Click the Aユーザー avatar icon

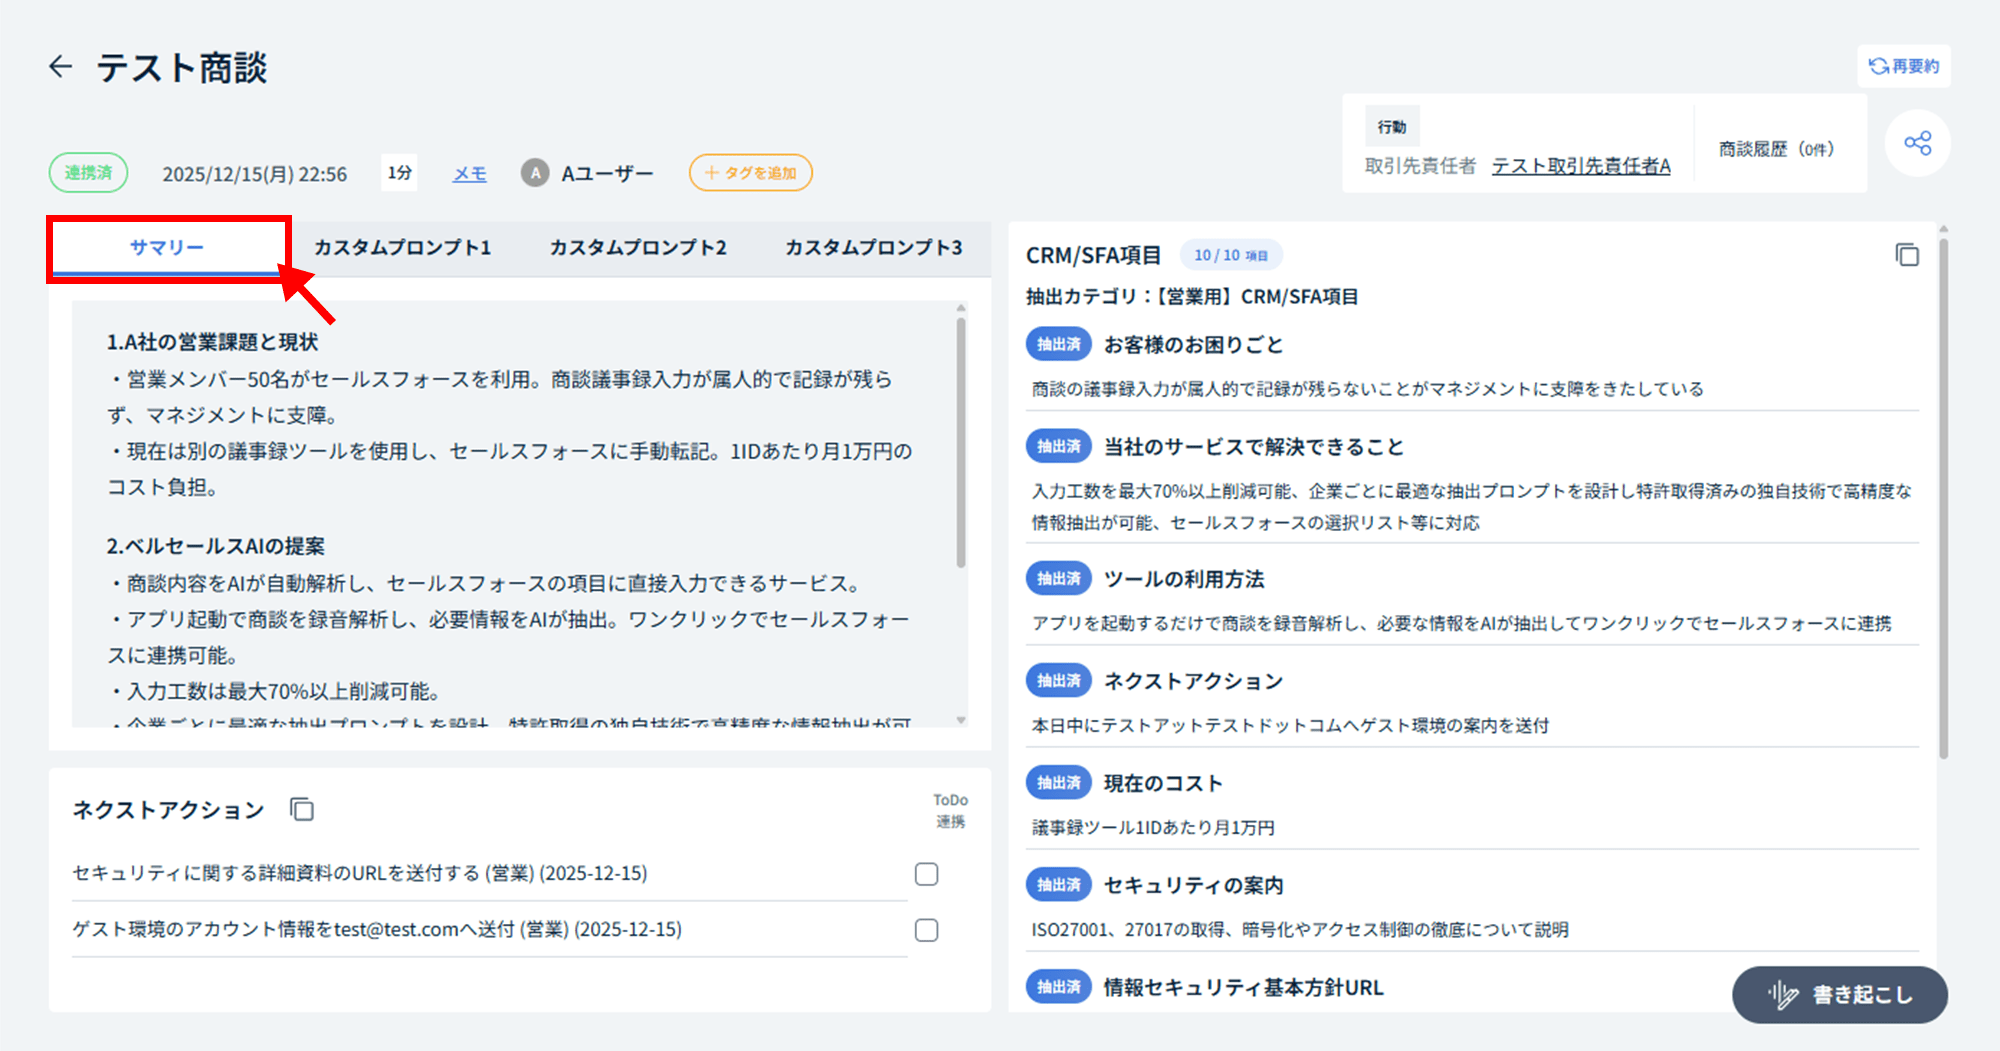535,173
